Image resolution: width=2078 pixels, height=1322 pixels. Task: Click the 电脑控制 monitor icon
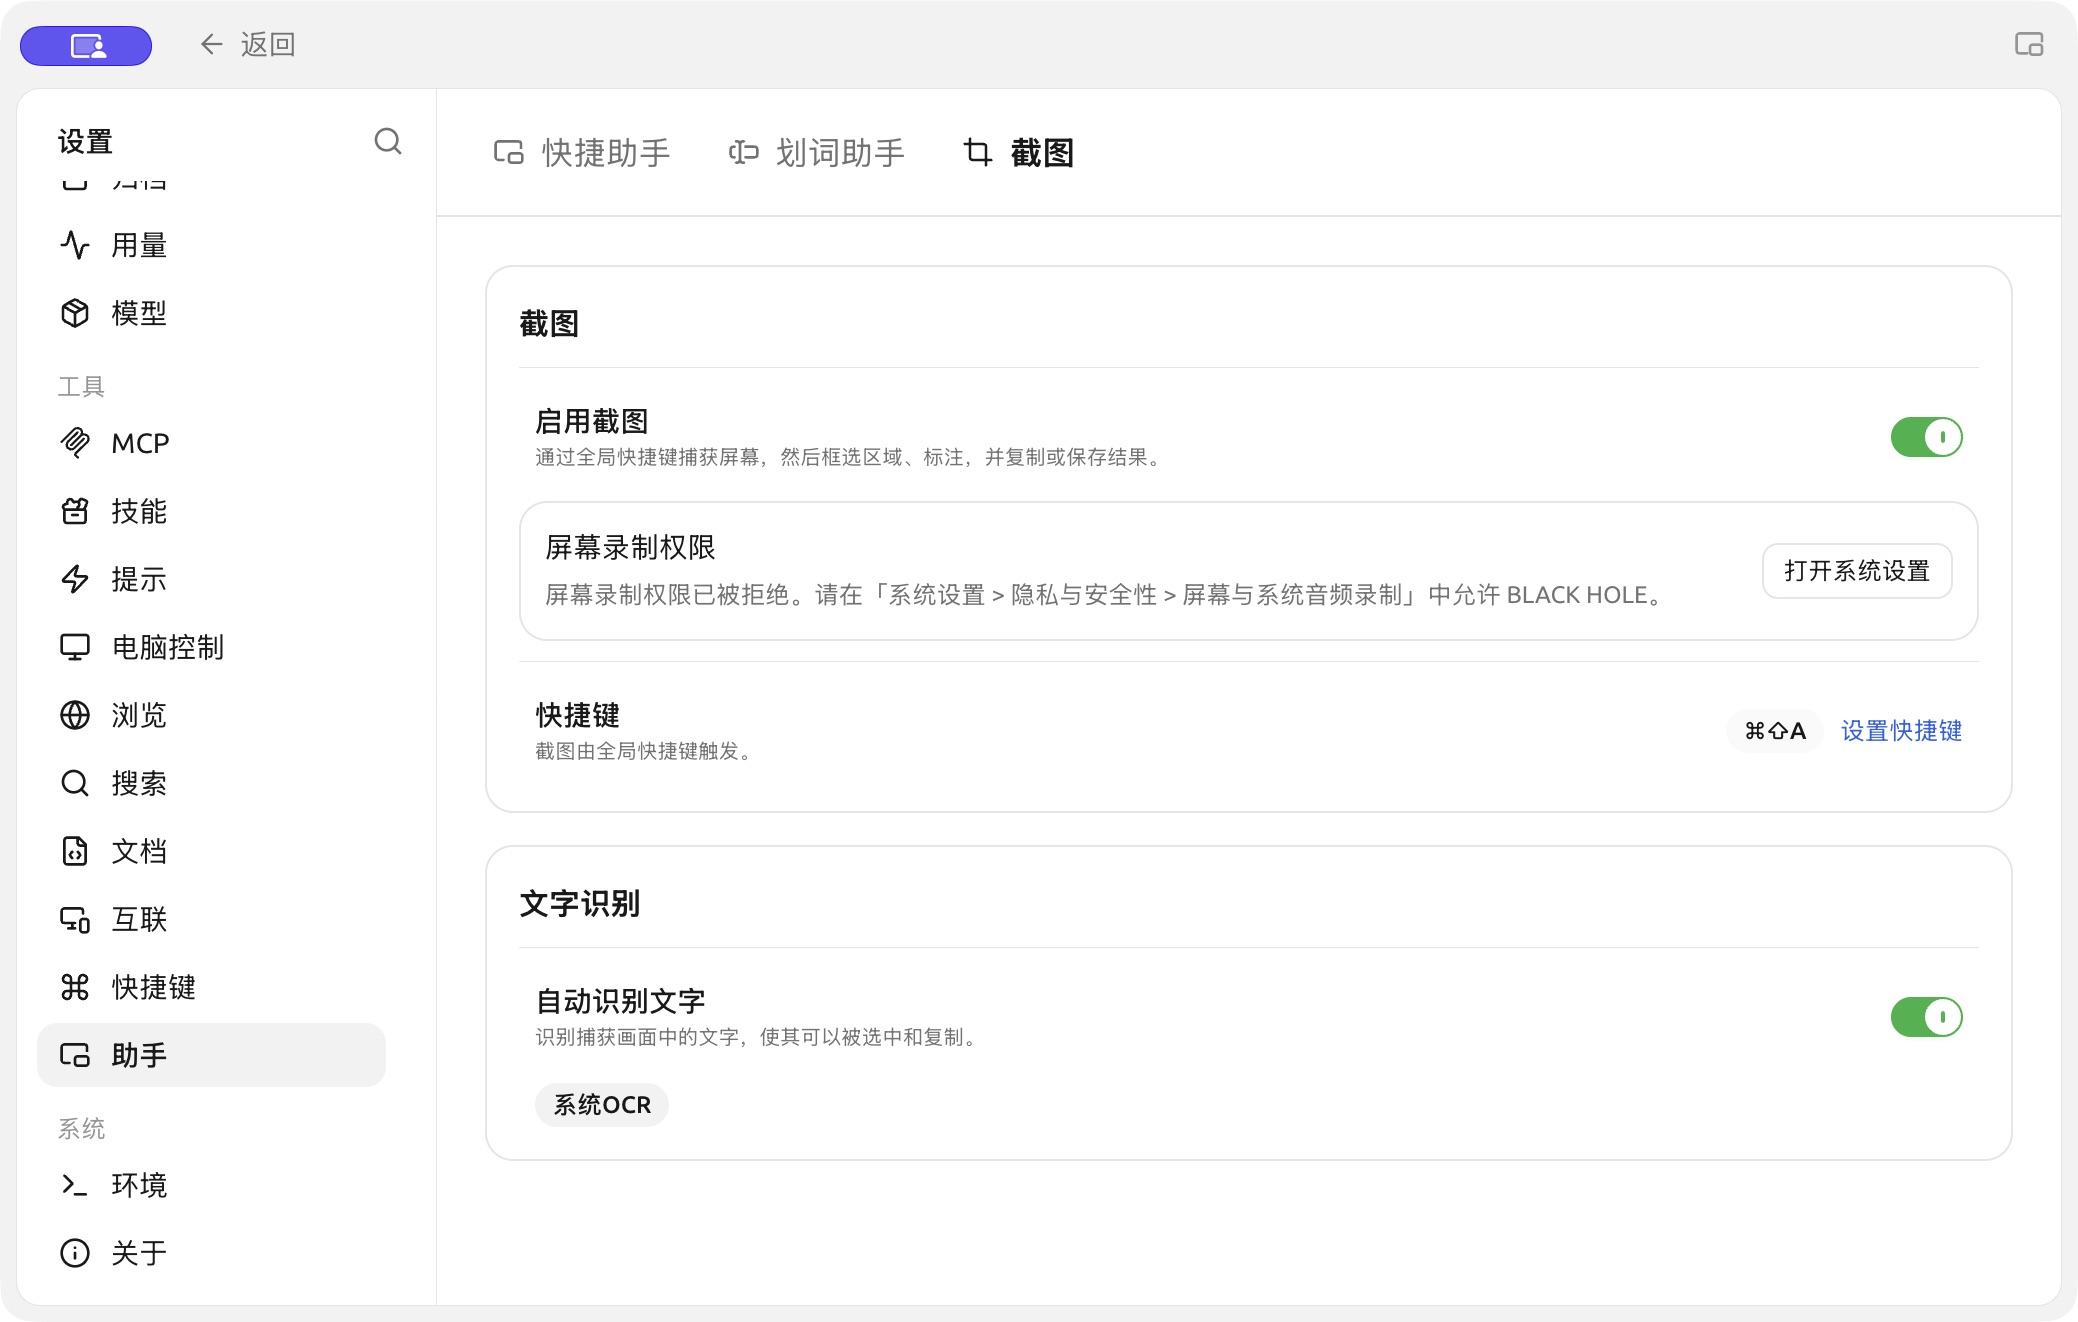coord(75,647)
